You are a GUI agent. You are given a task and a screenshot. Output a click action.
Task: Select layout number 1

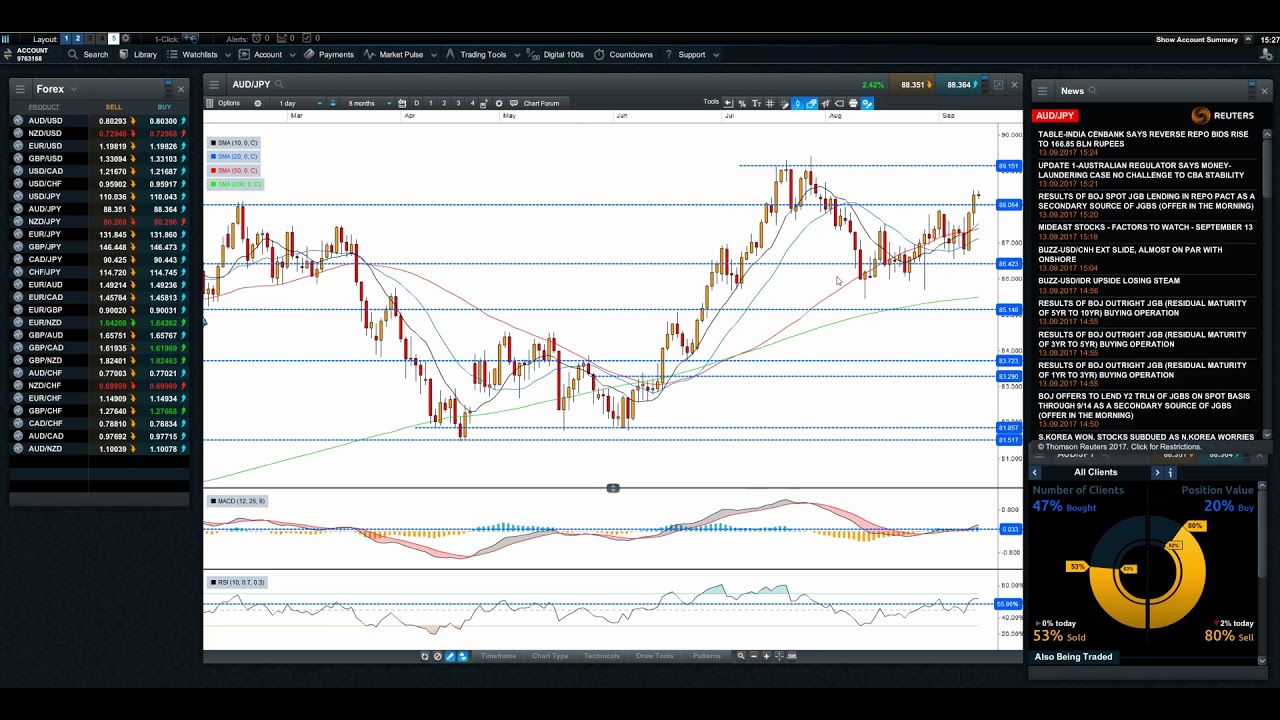[x=66, y=39]
